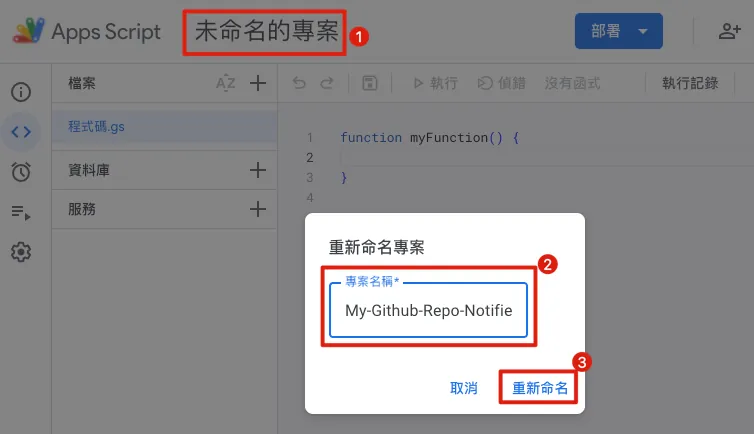
Task: Save project with the floppy disk icon
Action: (369, 84)
